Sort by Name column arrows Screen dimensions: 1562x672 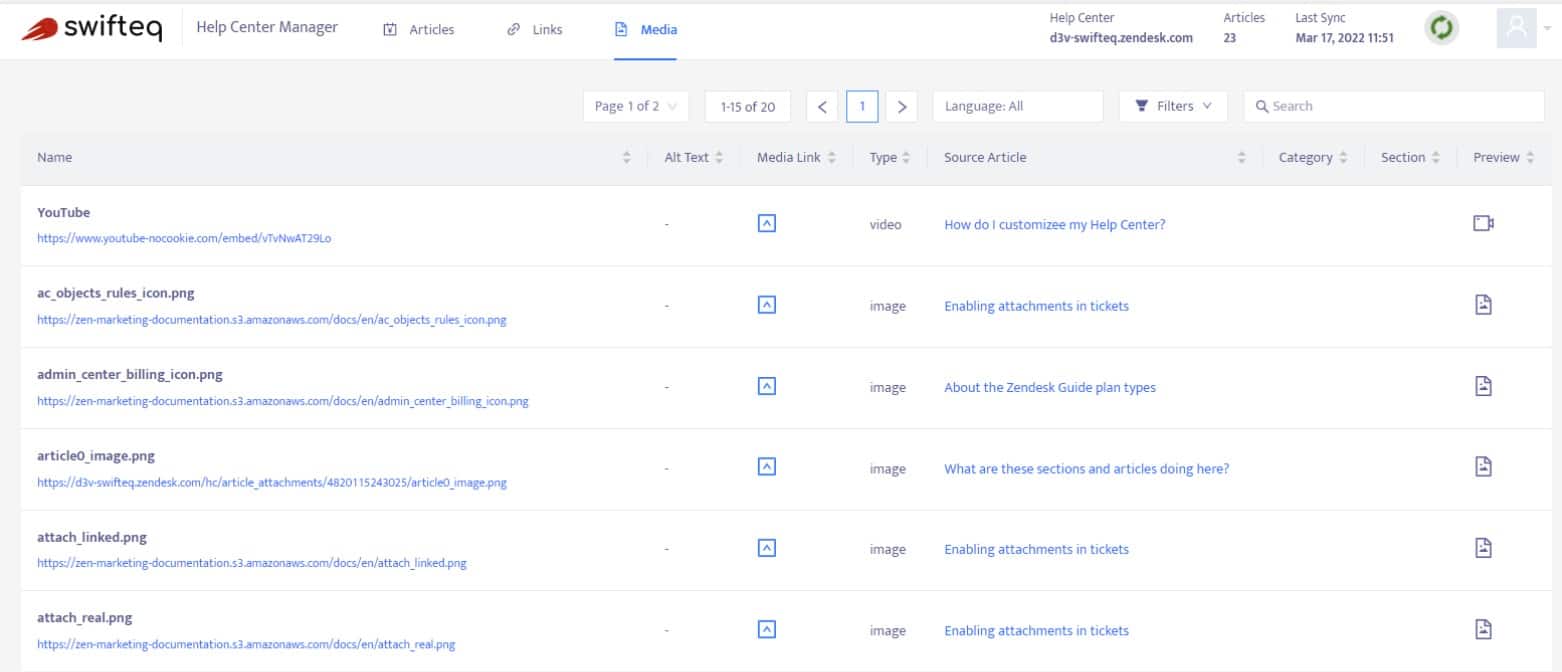coord(627,158)
